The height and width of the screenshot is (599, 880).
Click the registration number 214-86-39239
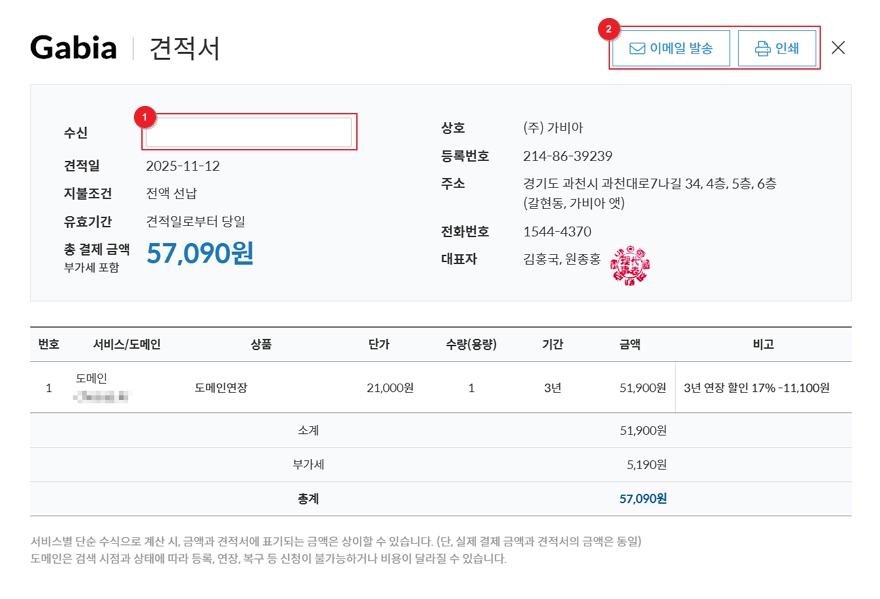point(567,156)
